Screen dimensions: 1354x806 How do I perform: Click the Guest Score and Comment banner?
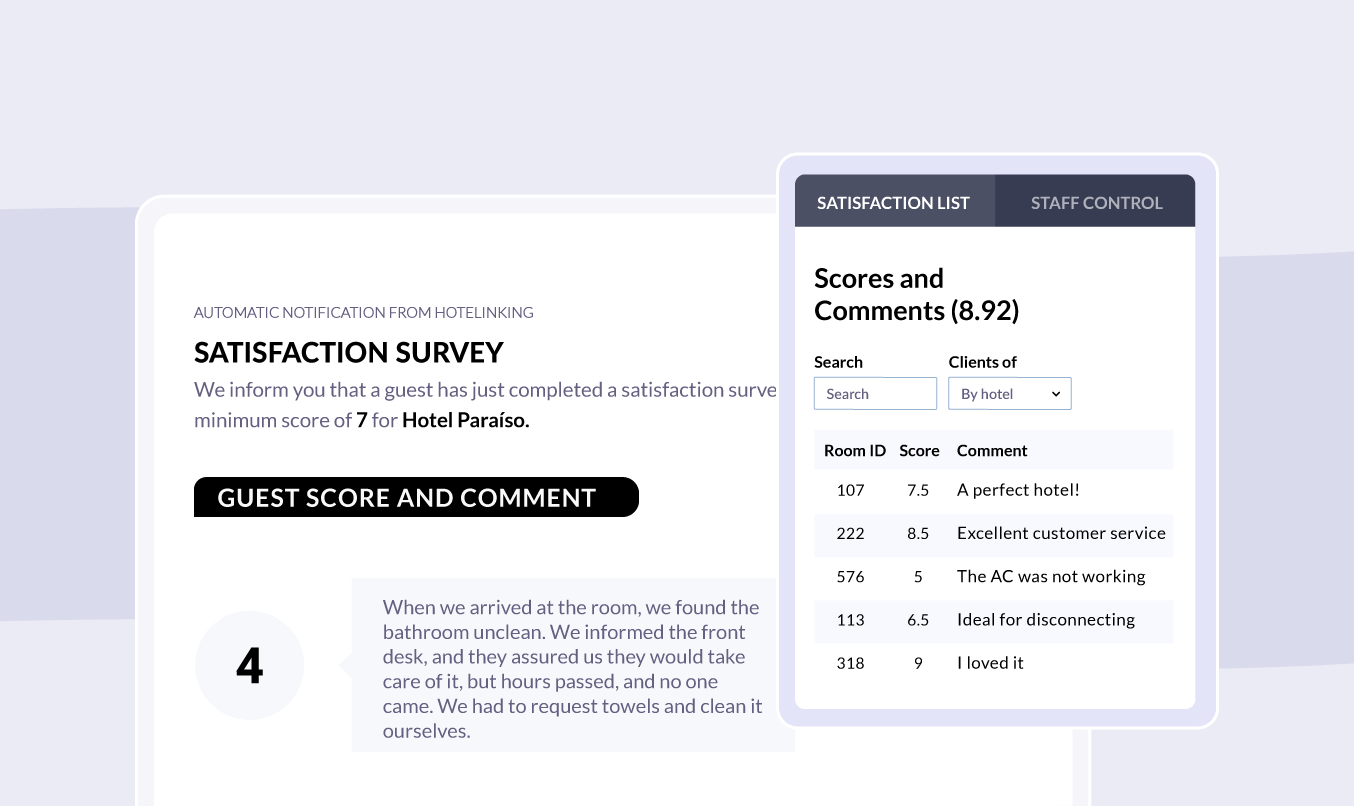[416, 497]
